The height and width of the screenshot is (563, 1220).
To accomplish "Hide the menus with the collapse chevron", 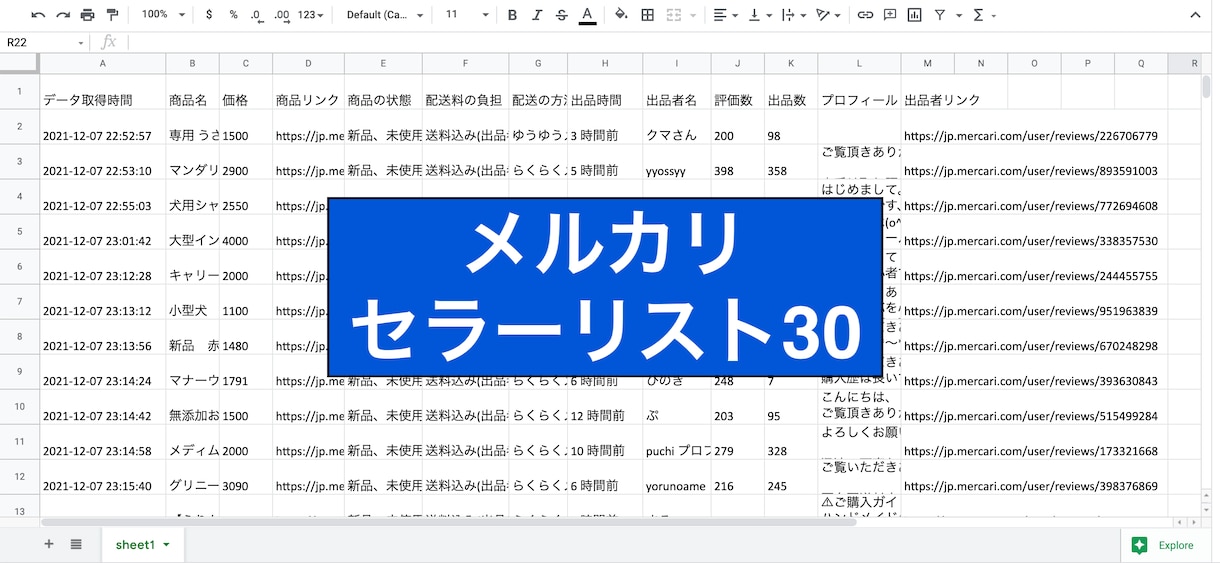I will [x=1196, y=15].
